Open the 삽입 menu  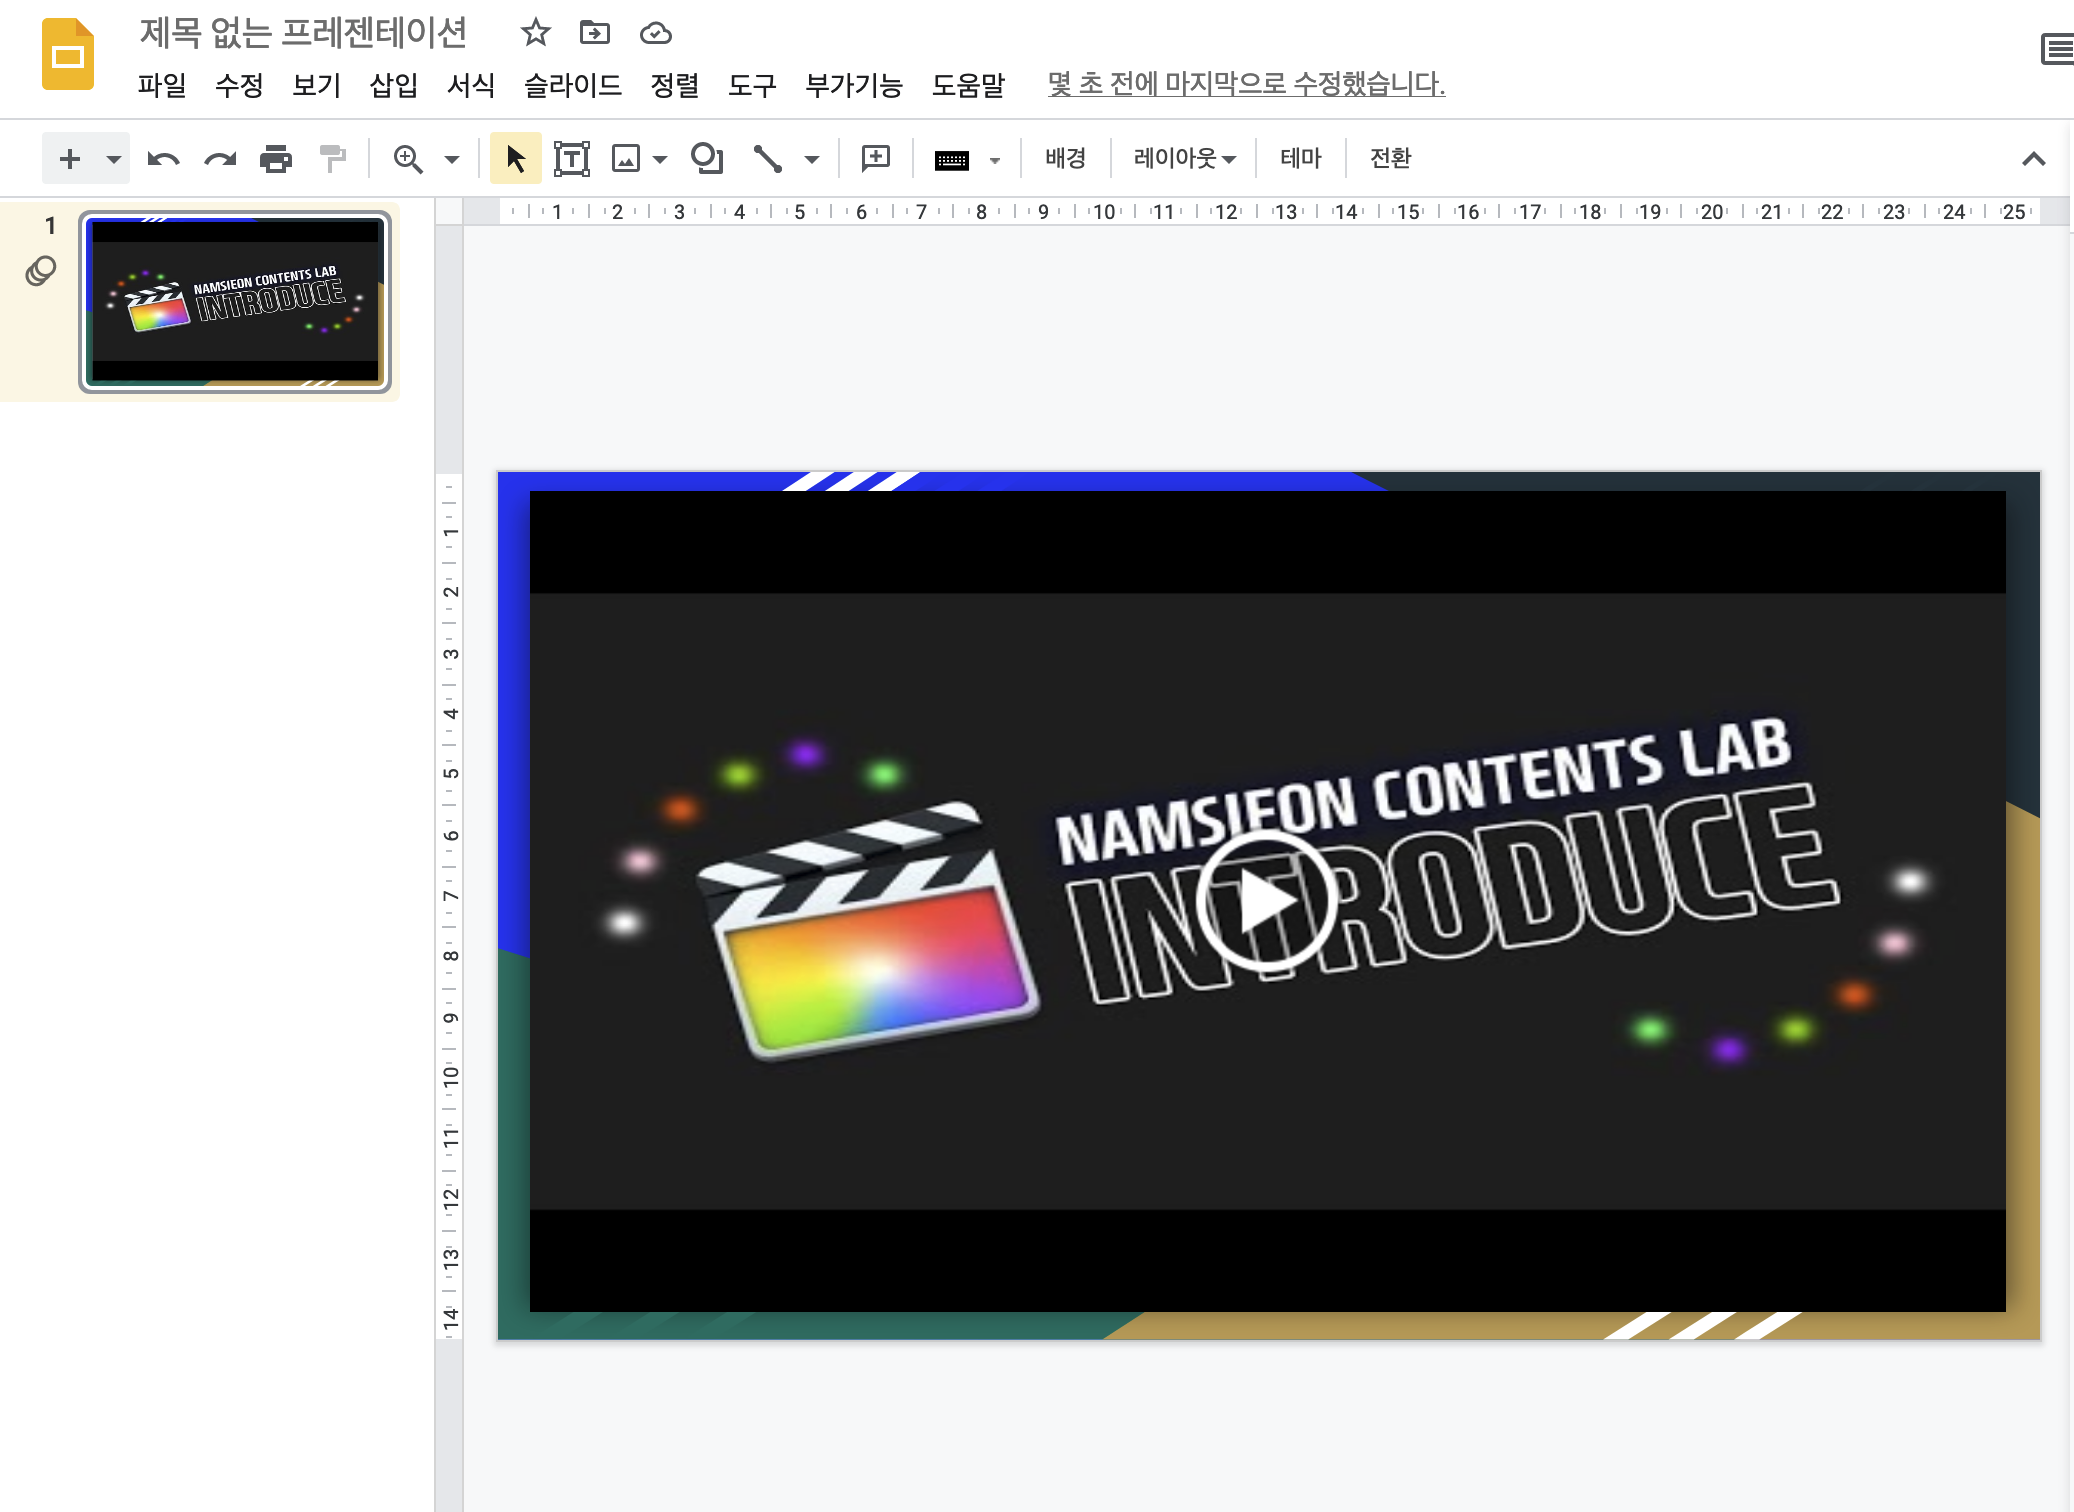(393, 85)
